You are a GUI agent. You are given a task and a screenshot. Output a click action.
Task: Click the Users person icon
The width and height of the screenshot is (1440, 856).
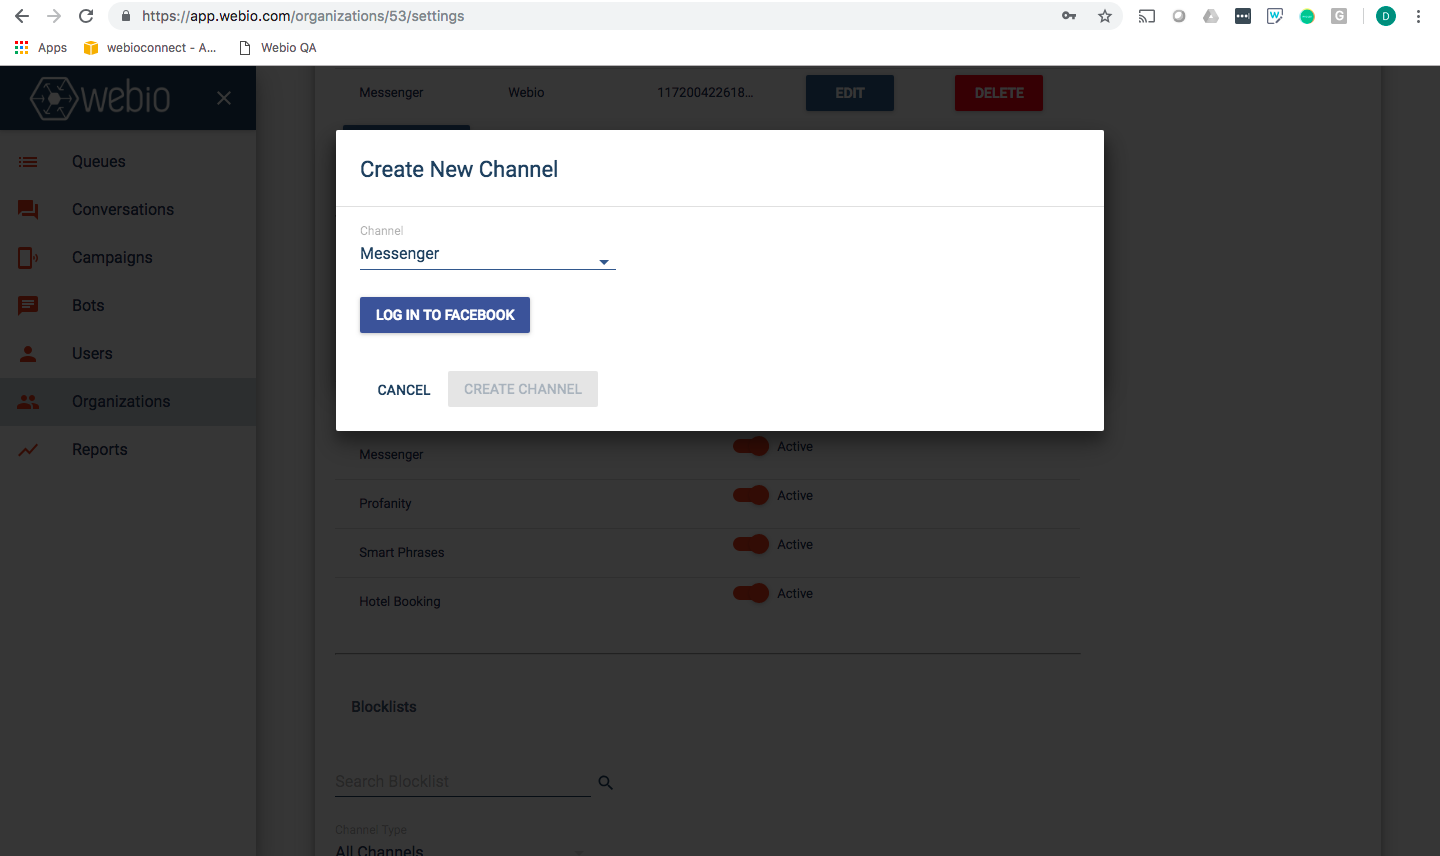(x=28, y=354)
